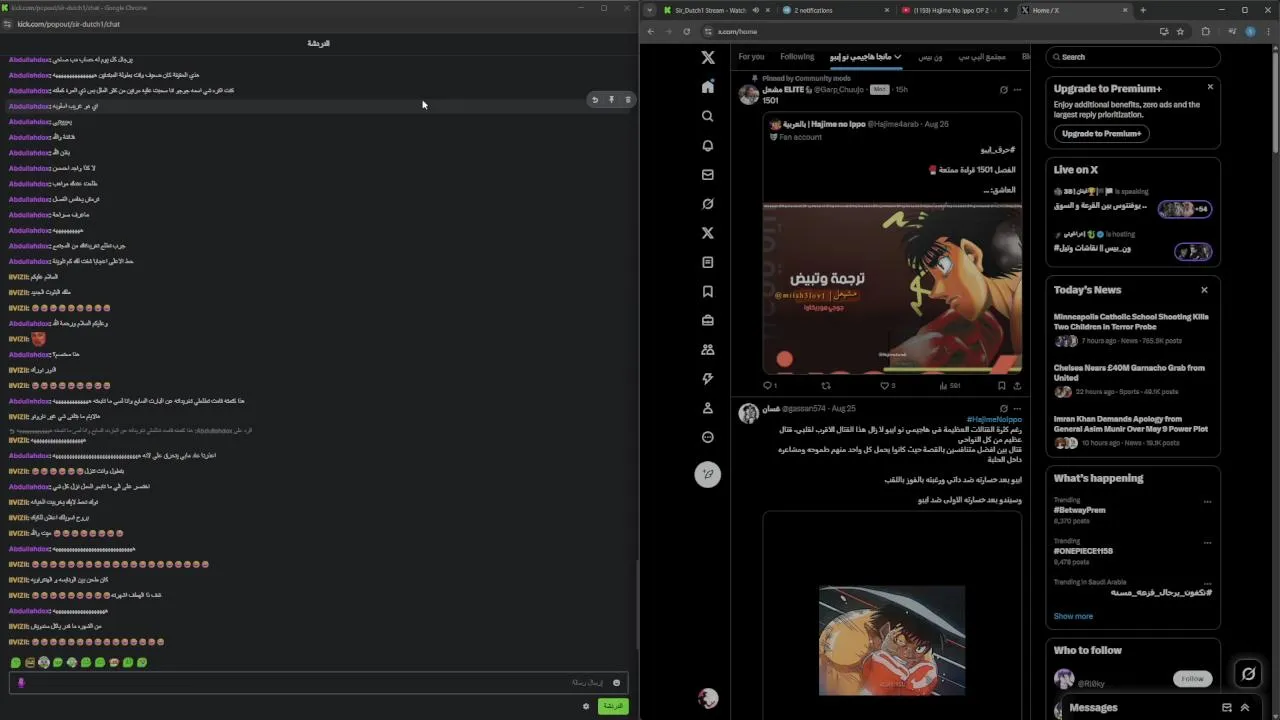1280x720 pixels.
Task: Join the live space with +54 listeners
Action: (1185, 209)
